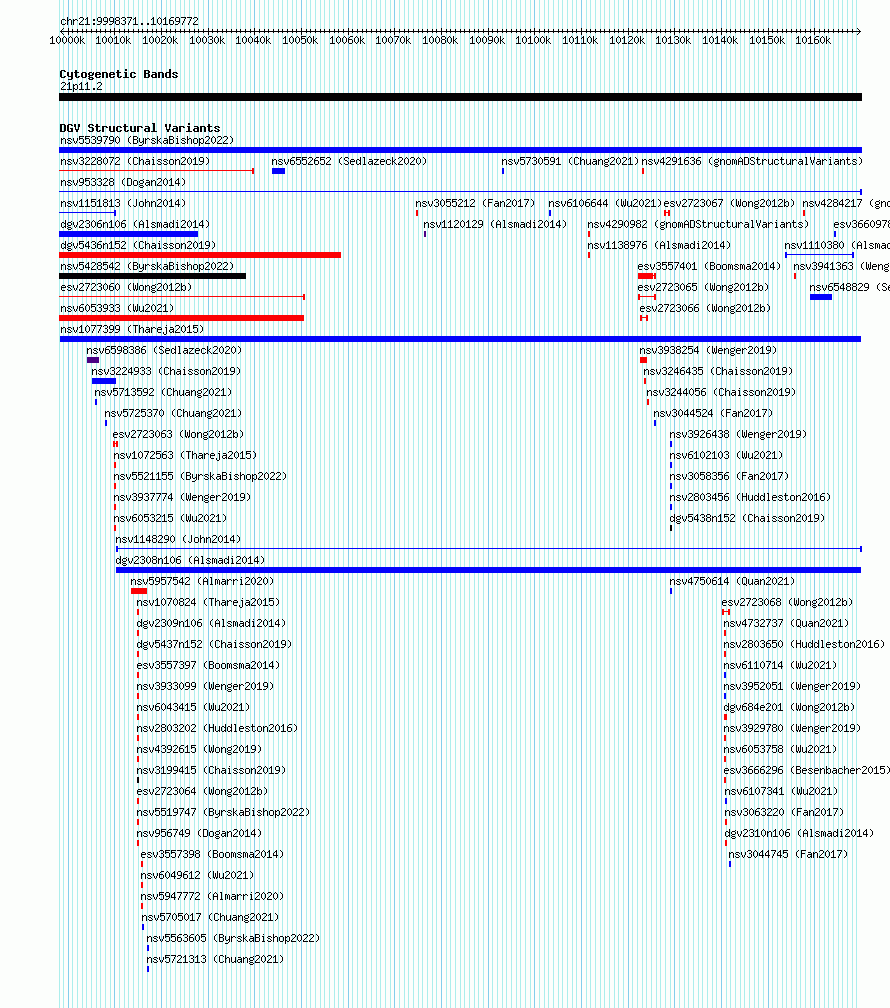Click the blue nsv6552652 variant bar
Image resolution: width=890 pixels, height=1008 pixels.
click(278, 171)
